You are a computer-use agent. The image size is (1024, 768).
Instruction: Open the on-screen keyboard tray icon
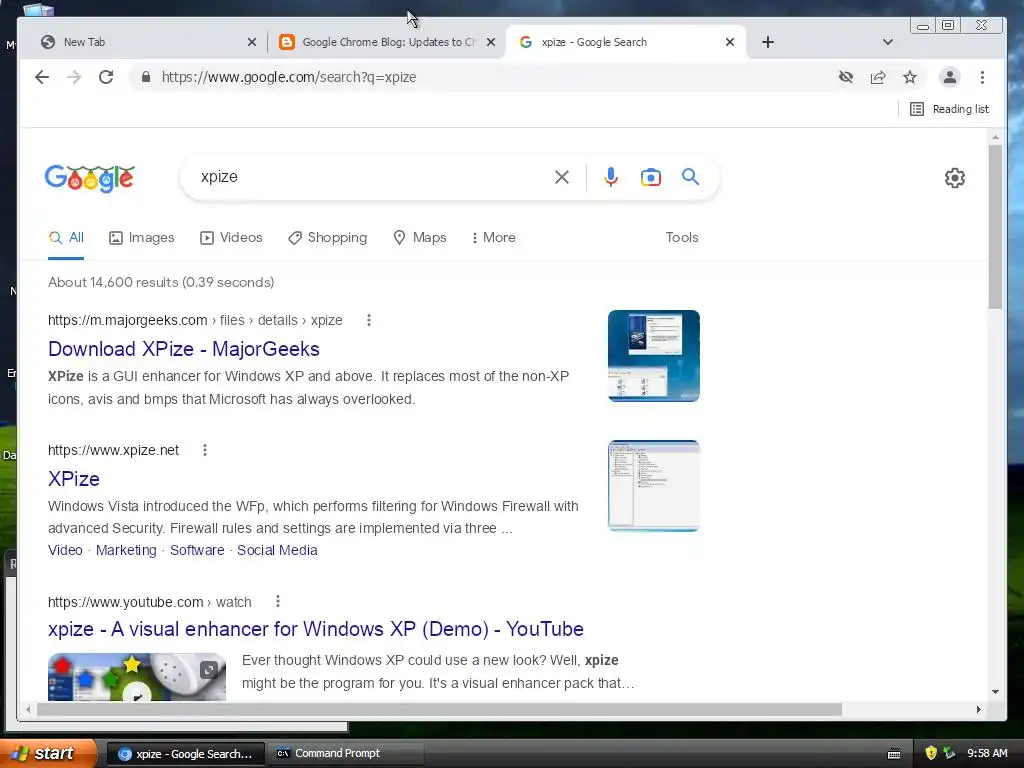click(x=894, y=754)
